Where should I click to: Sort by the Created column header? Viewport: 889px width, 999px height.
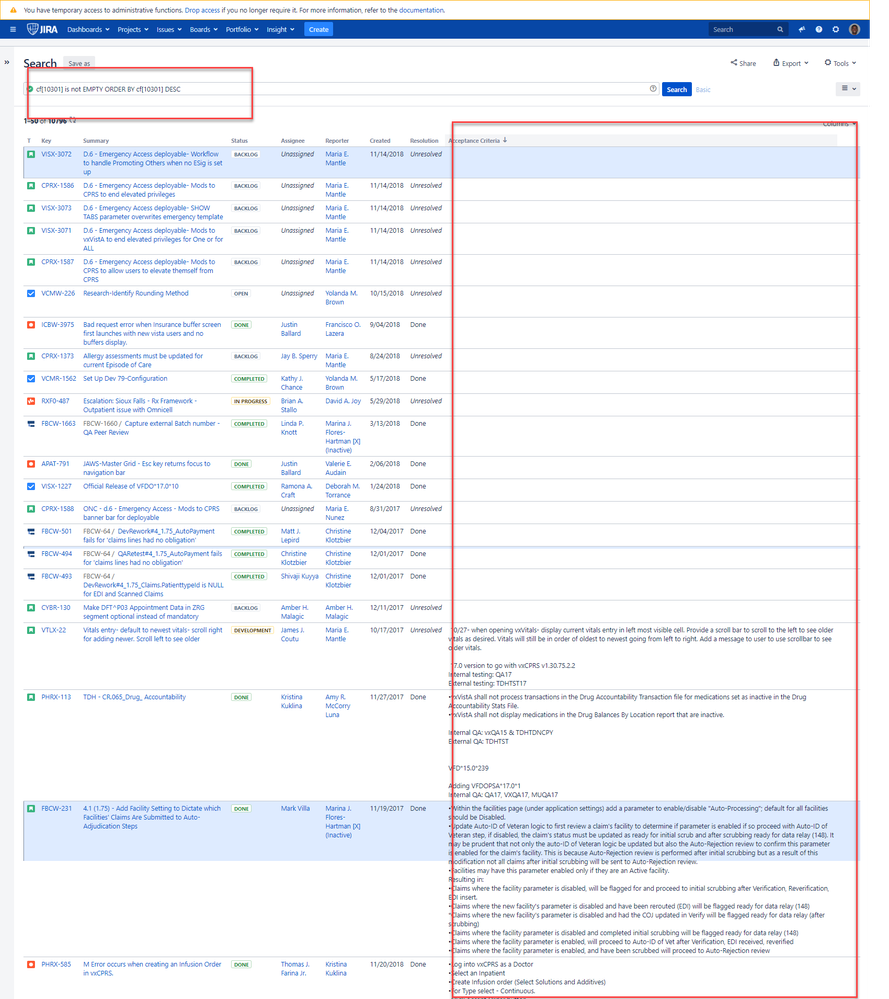pyautogui.click(x=380, y=141)
